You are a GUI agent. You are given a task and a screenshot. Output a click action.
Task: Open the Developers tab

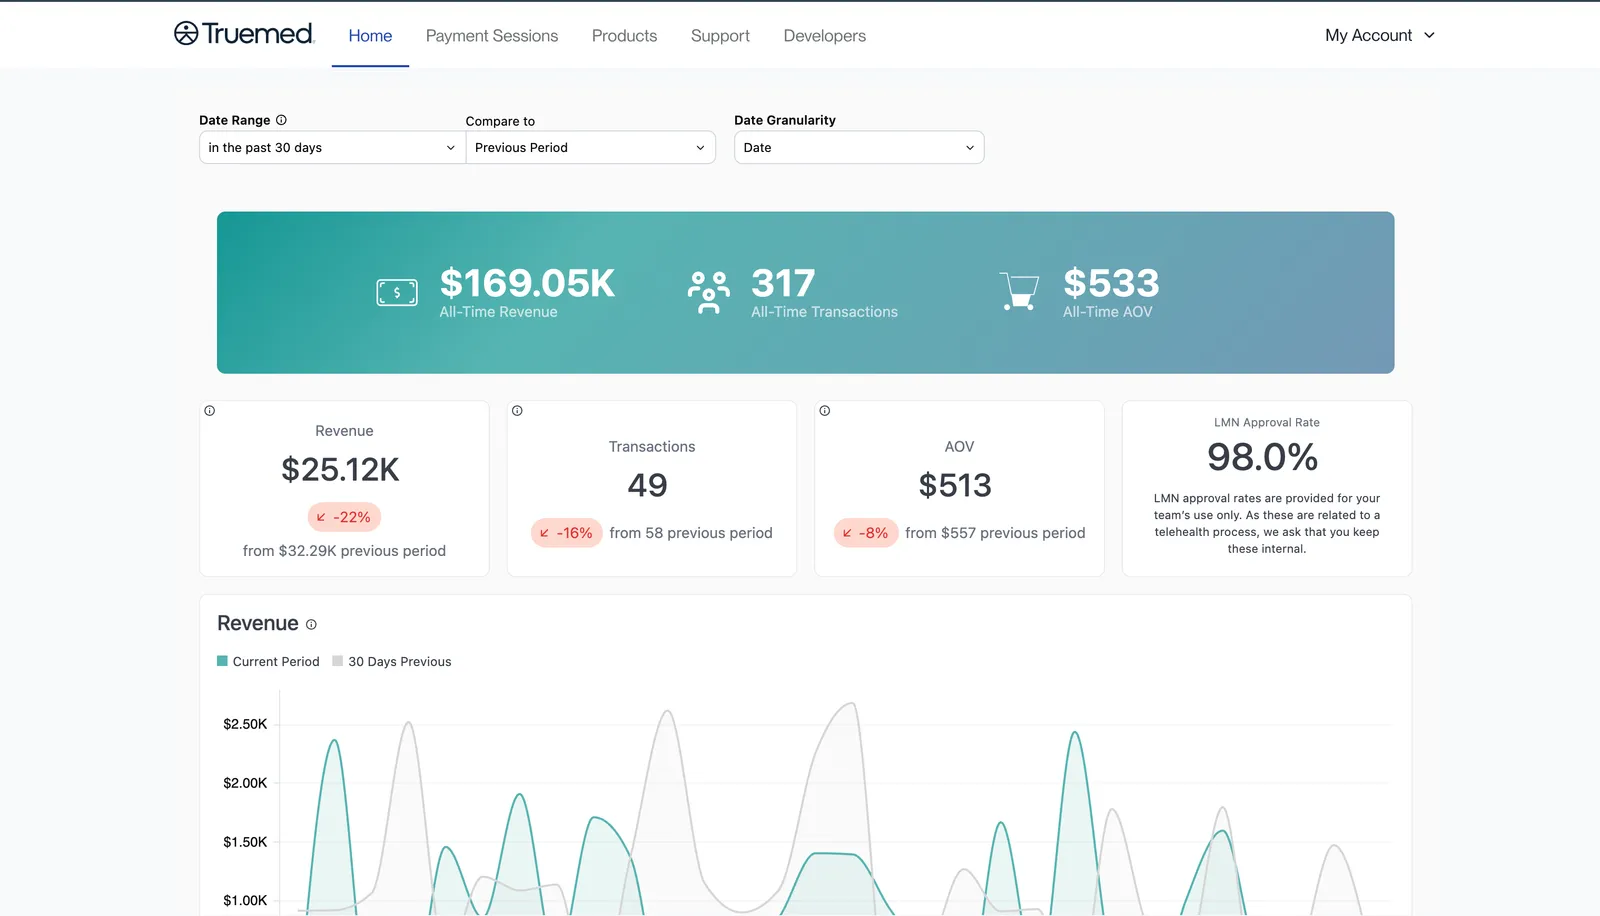pyautogui.click(x=825, y=36)
